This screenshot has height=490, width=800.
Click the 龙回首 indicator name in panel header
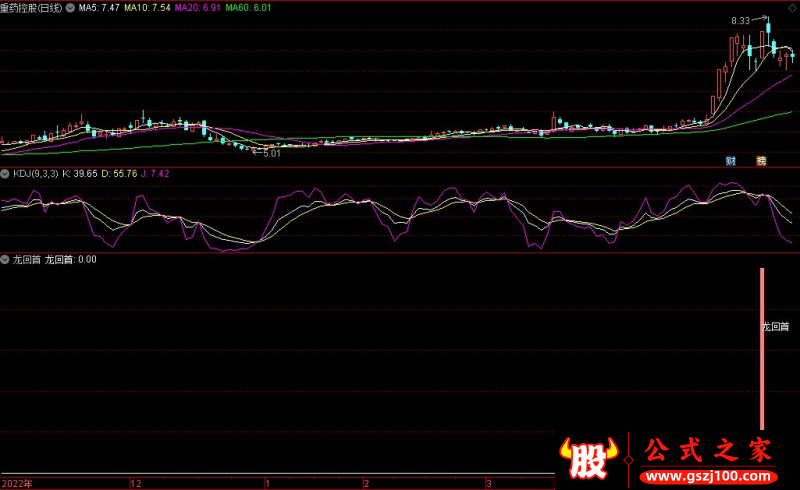(x=27, y=260)
